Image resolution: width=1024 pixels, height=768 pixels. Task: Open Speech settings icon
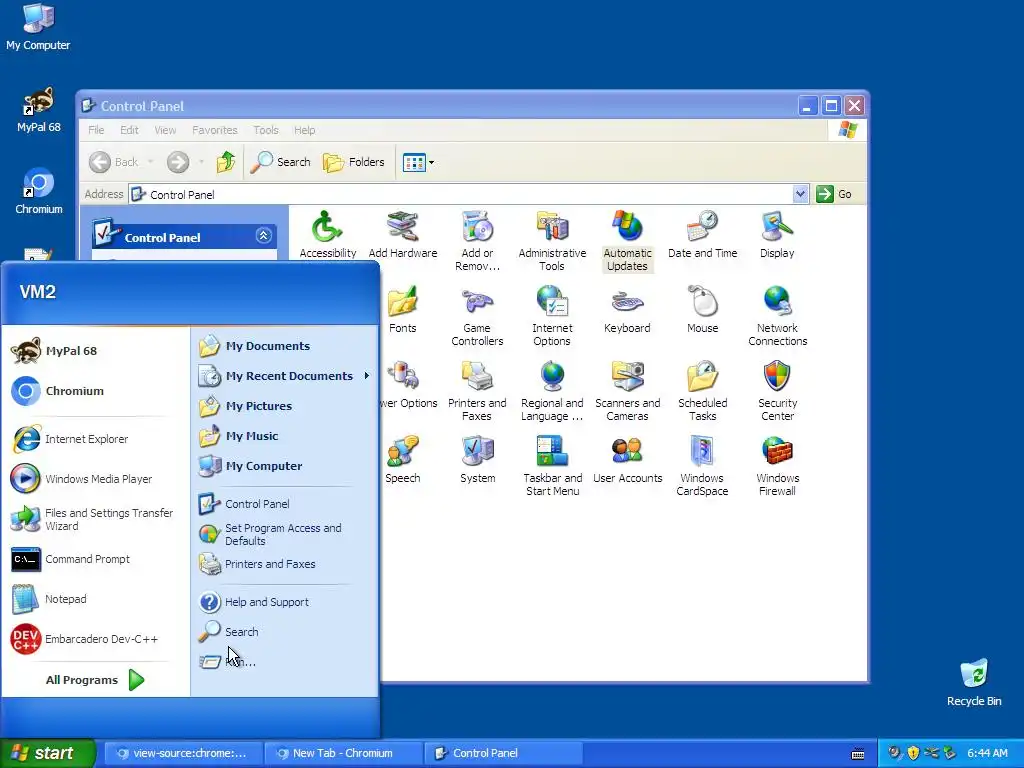click(402, 460)
